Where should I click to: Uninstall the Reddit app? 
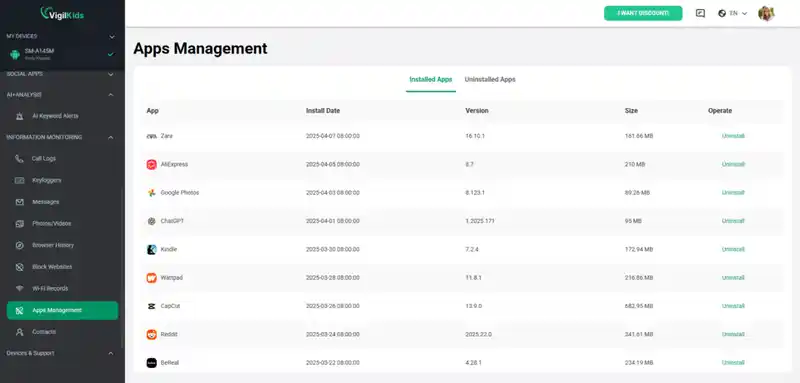(733, 335)
